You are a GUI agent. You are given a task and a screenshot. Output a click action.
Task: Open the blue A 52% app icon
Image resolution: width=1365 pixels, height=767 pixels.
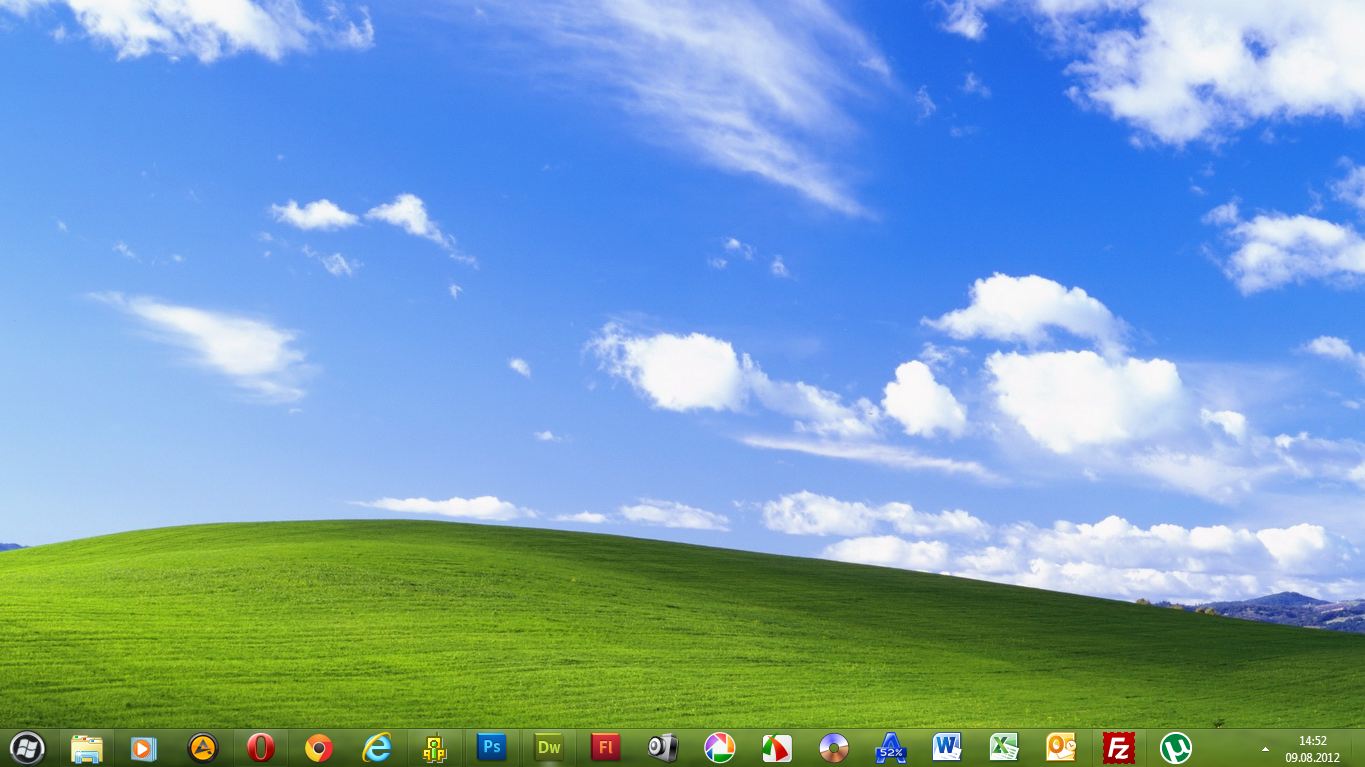(890, 747)
